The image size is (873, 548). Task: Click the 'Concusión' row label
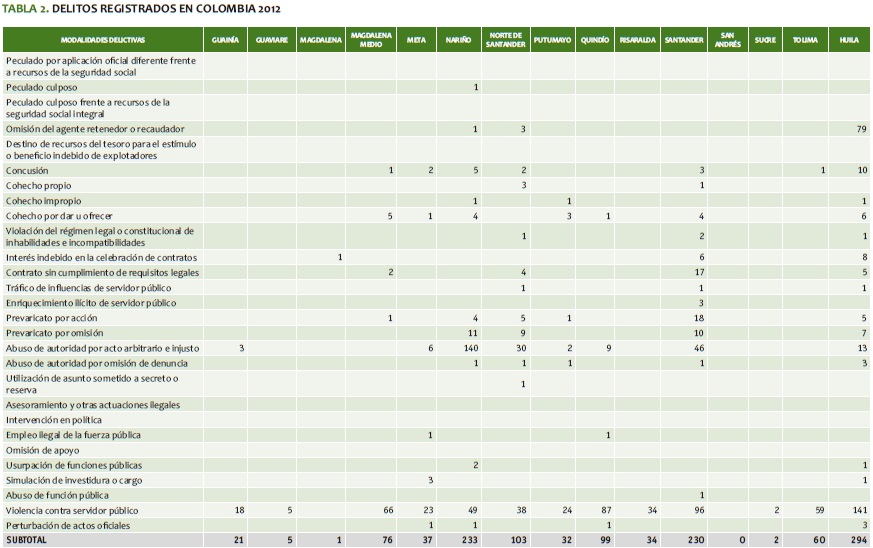click(x=27, y=171)
